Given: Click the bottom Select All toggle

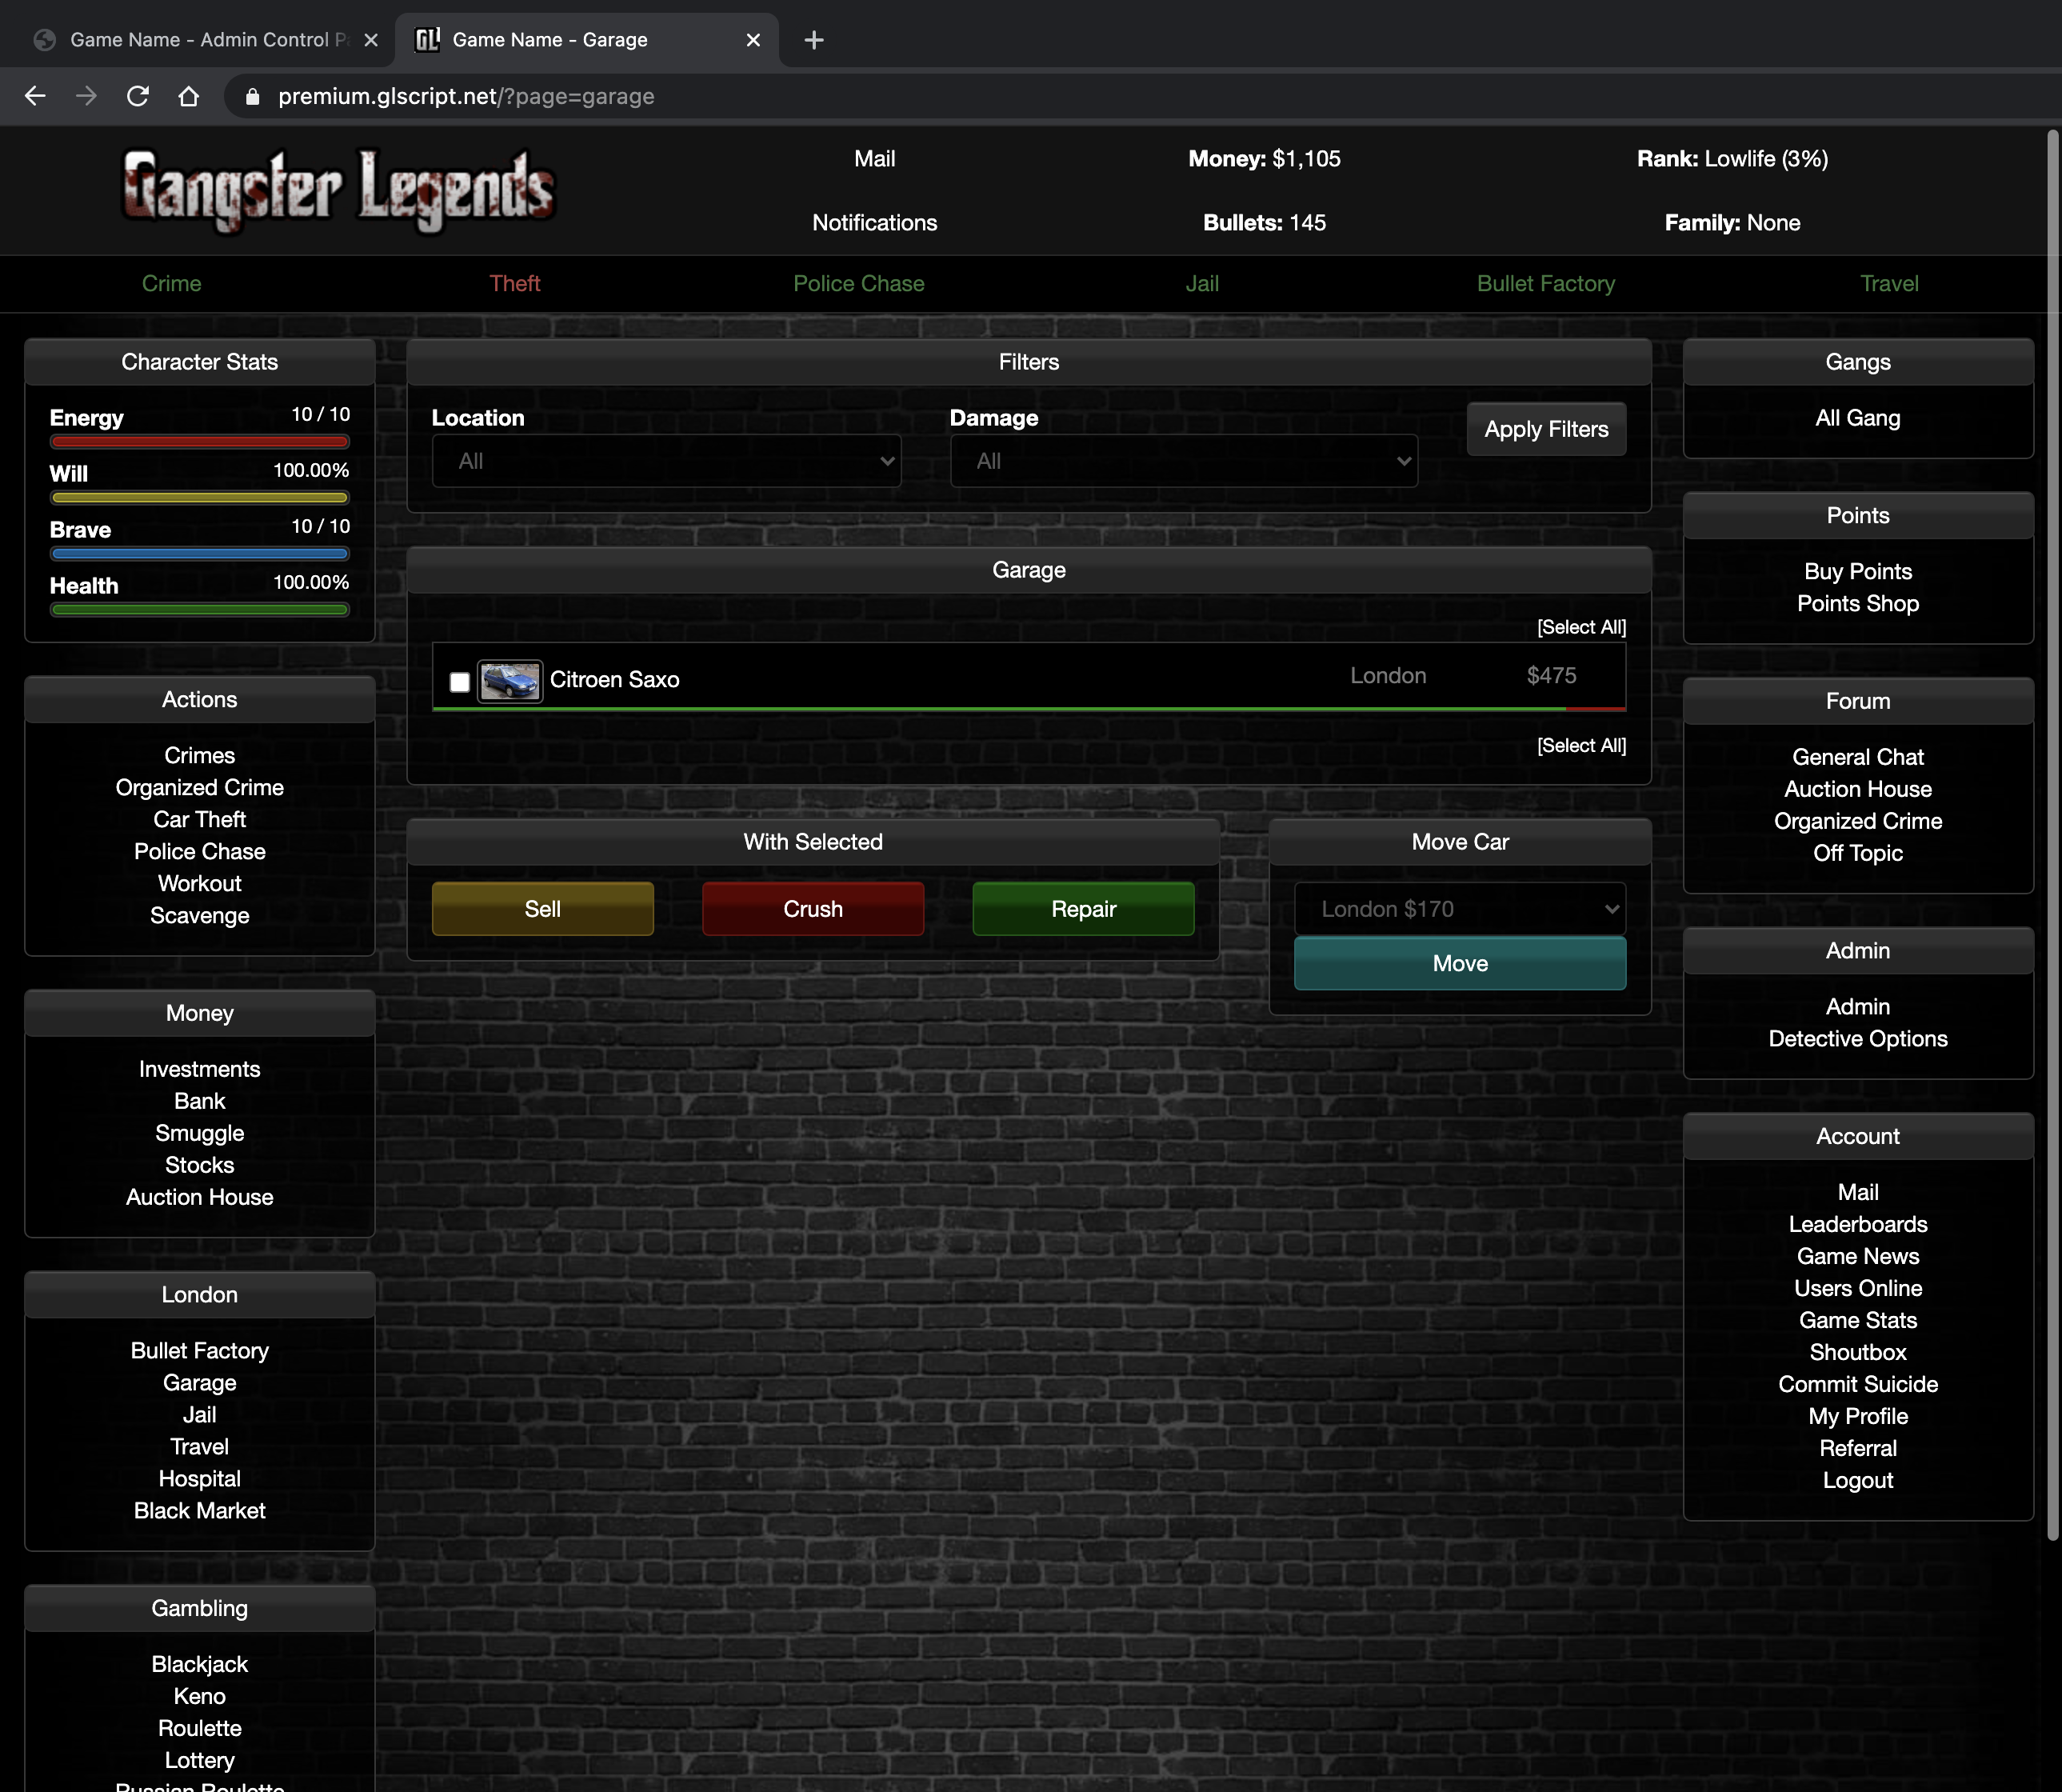Looking at the screenshot, I should tap(1581, 745).
